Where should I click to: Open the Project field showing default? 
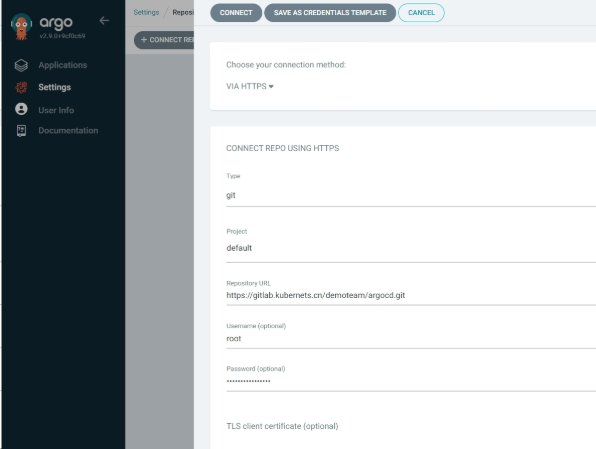411,248
